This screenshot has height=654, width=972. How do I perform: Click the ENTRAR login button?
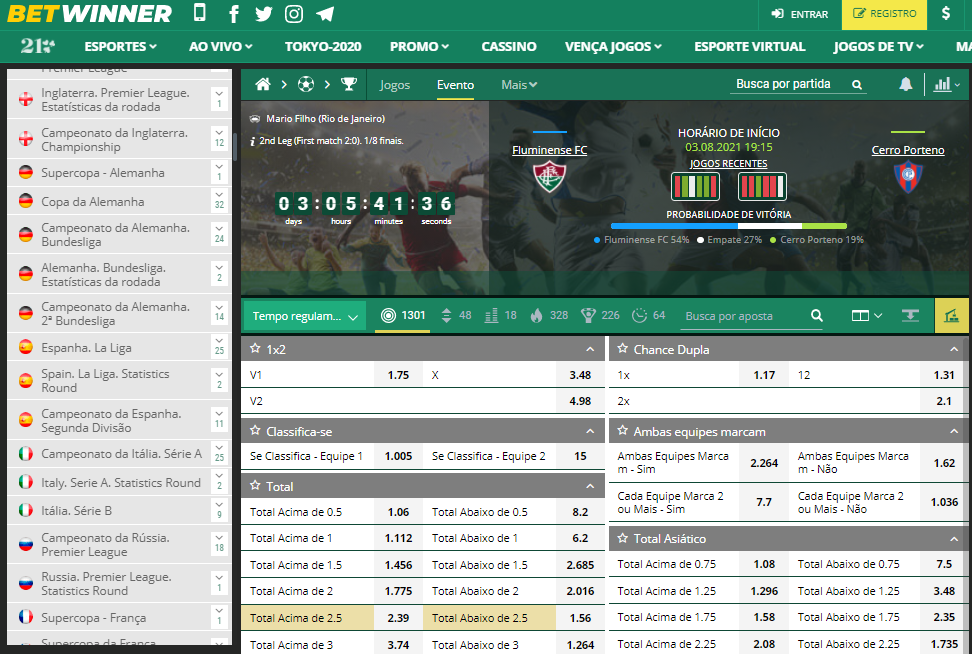(x=800, y=14)
